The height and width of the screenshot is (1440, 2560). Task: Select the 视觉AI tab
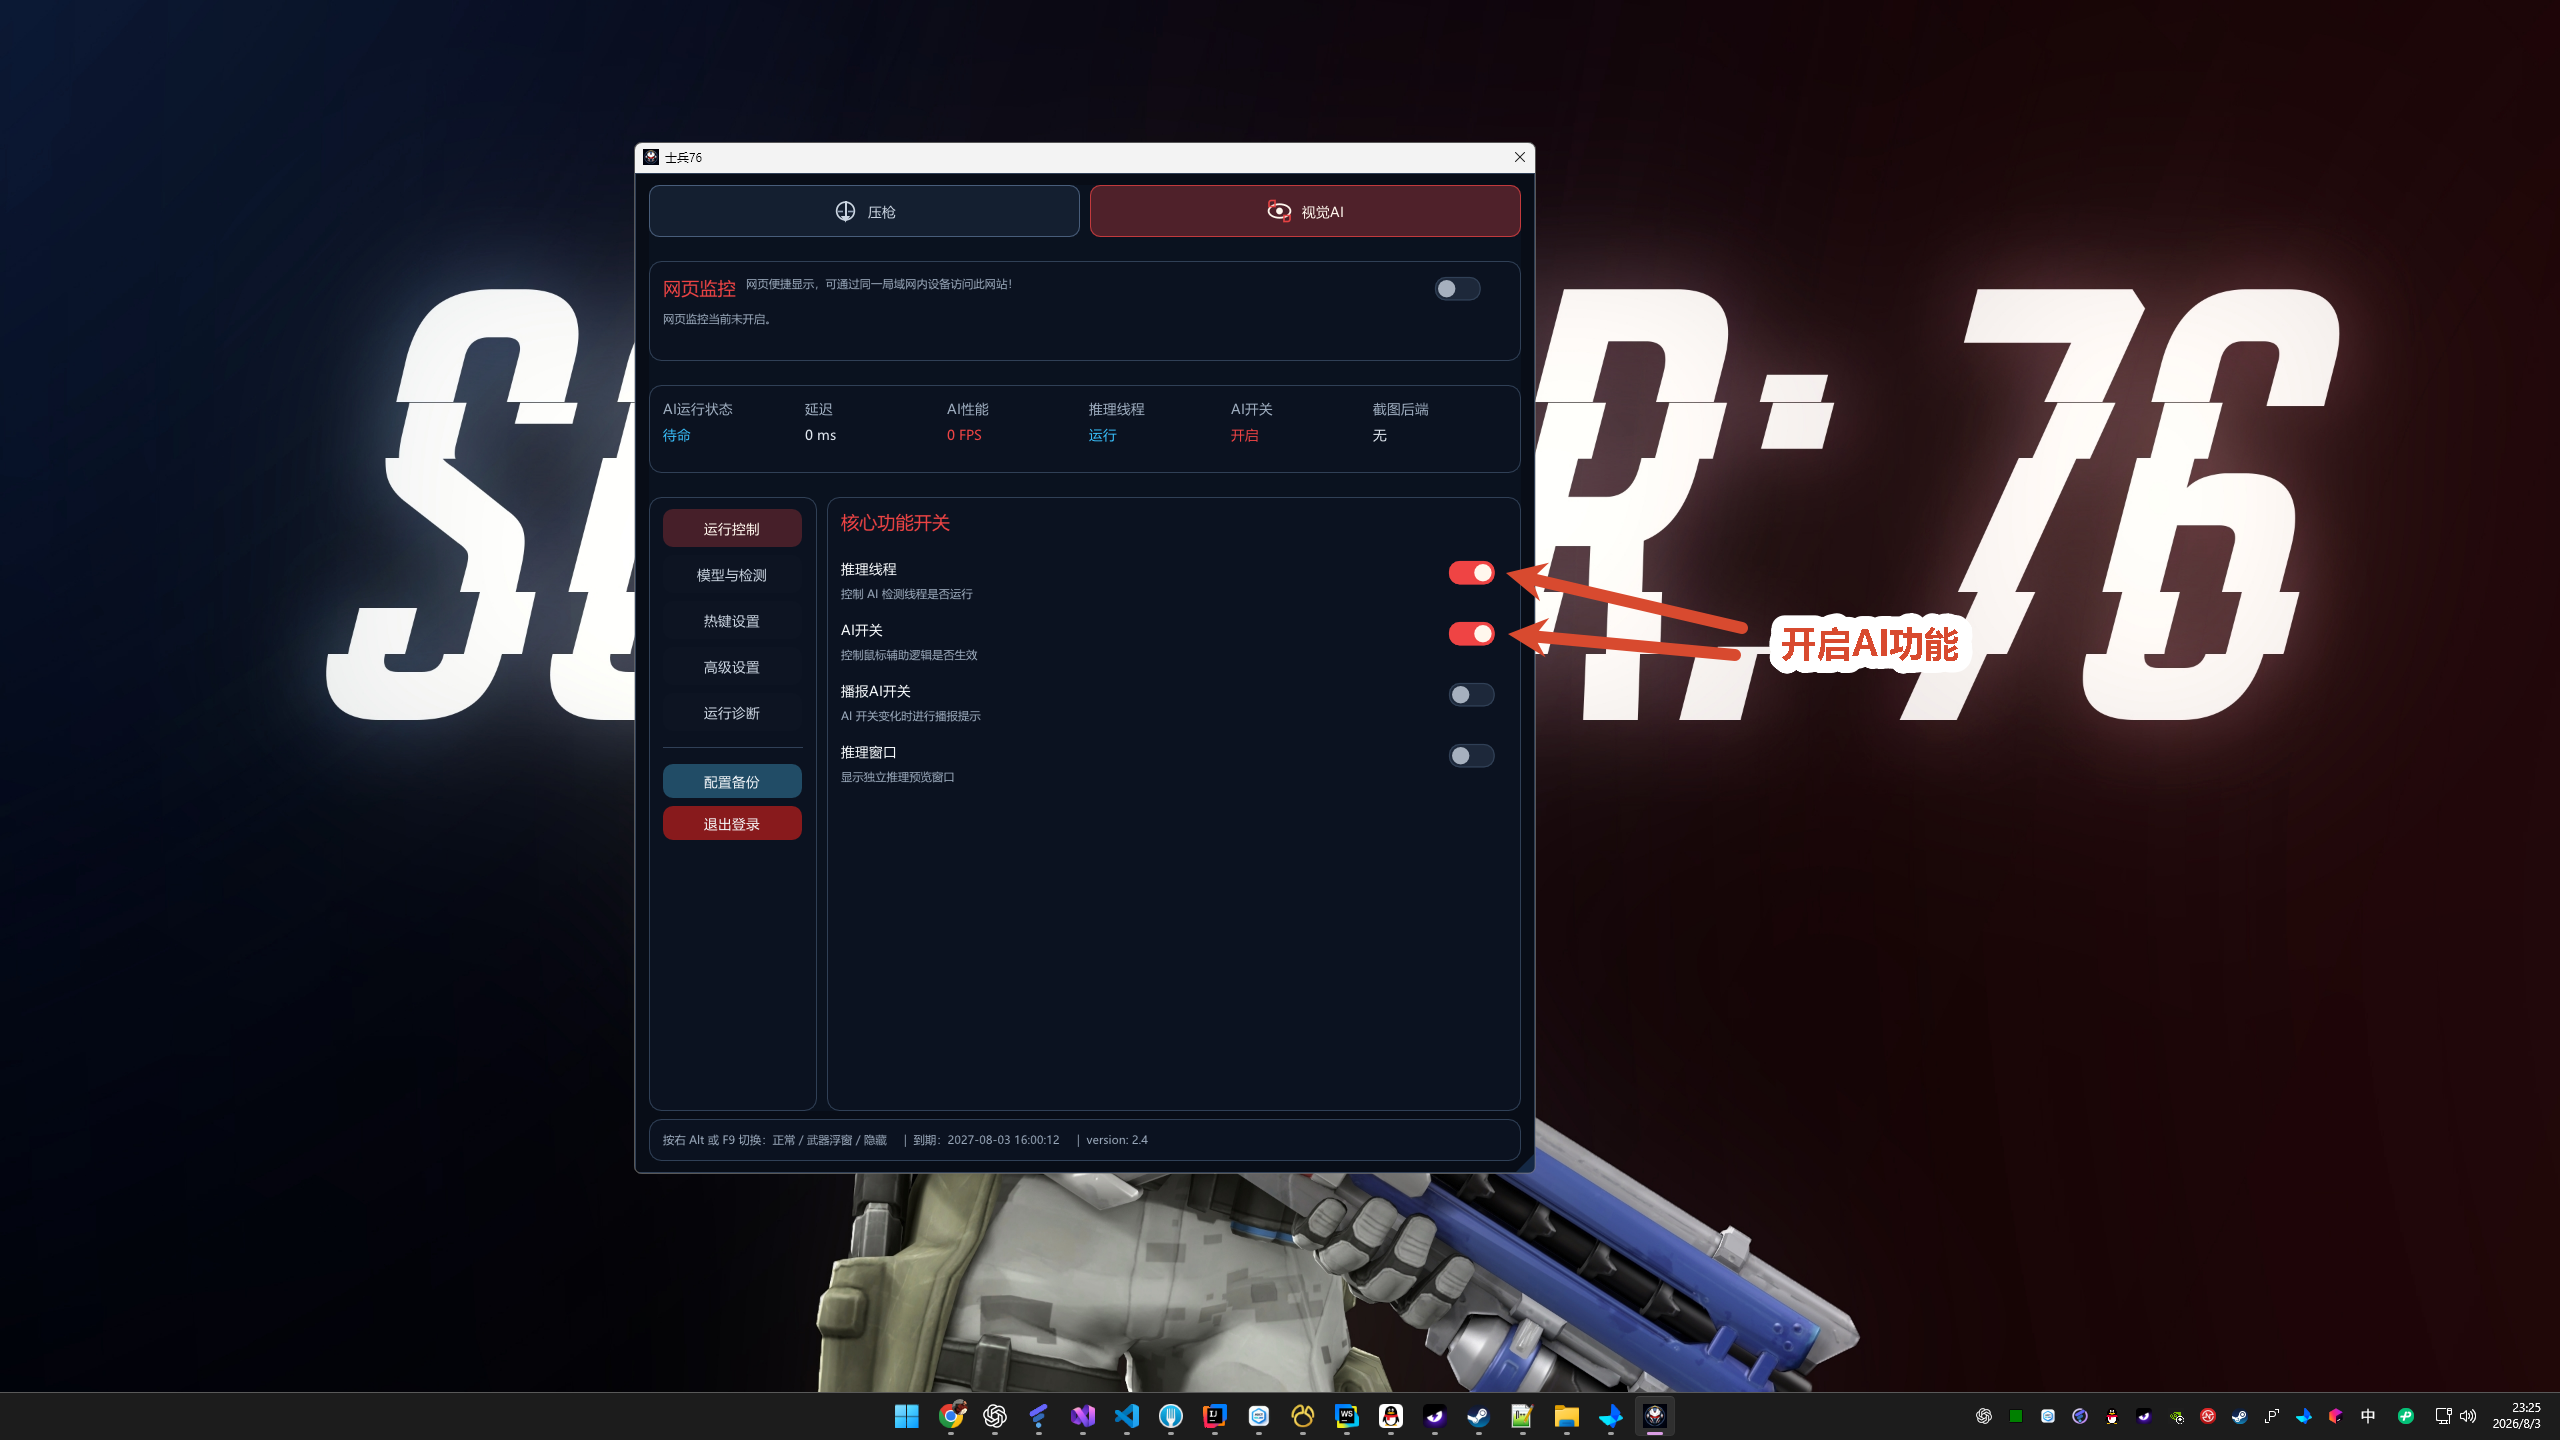1305,211
